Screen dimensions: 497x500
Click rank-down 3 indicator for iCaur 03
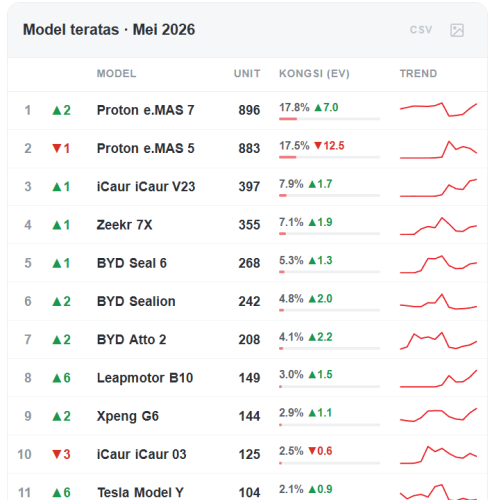[62, 454]
